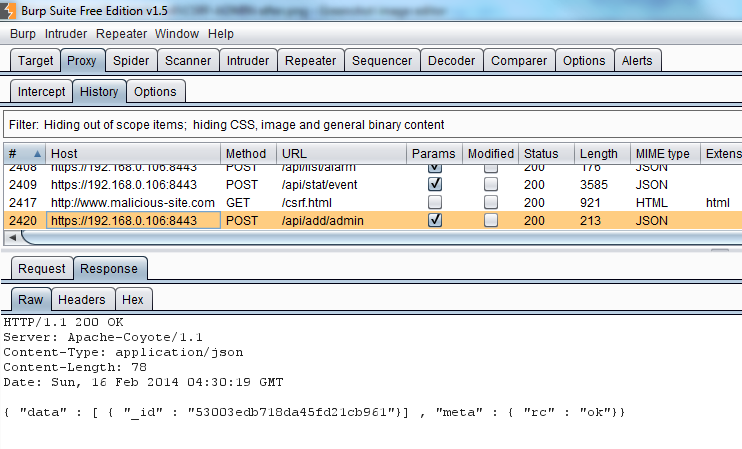Screen dimensions: 742x449
Task: Sort history by Length column
Action: [x=602, y=154]
